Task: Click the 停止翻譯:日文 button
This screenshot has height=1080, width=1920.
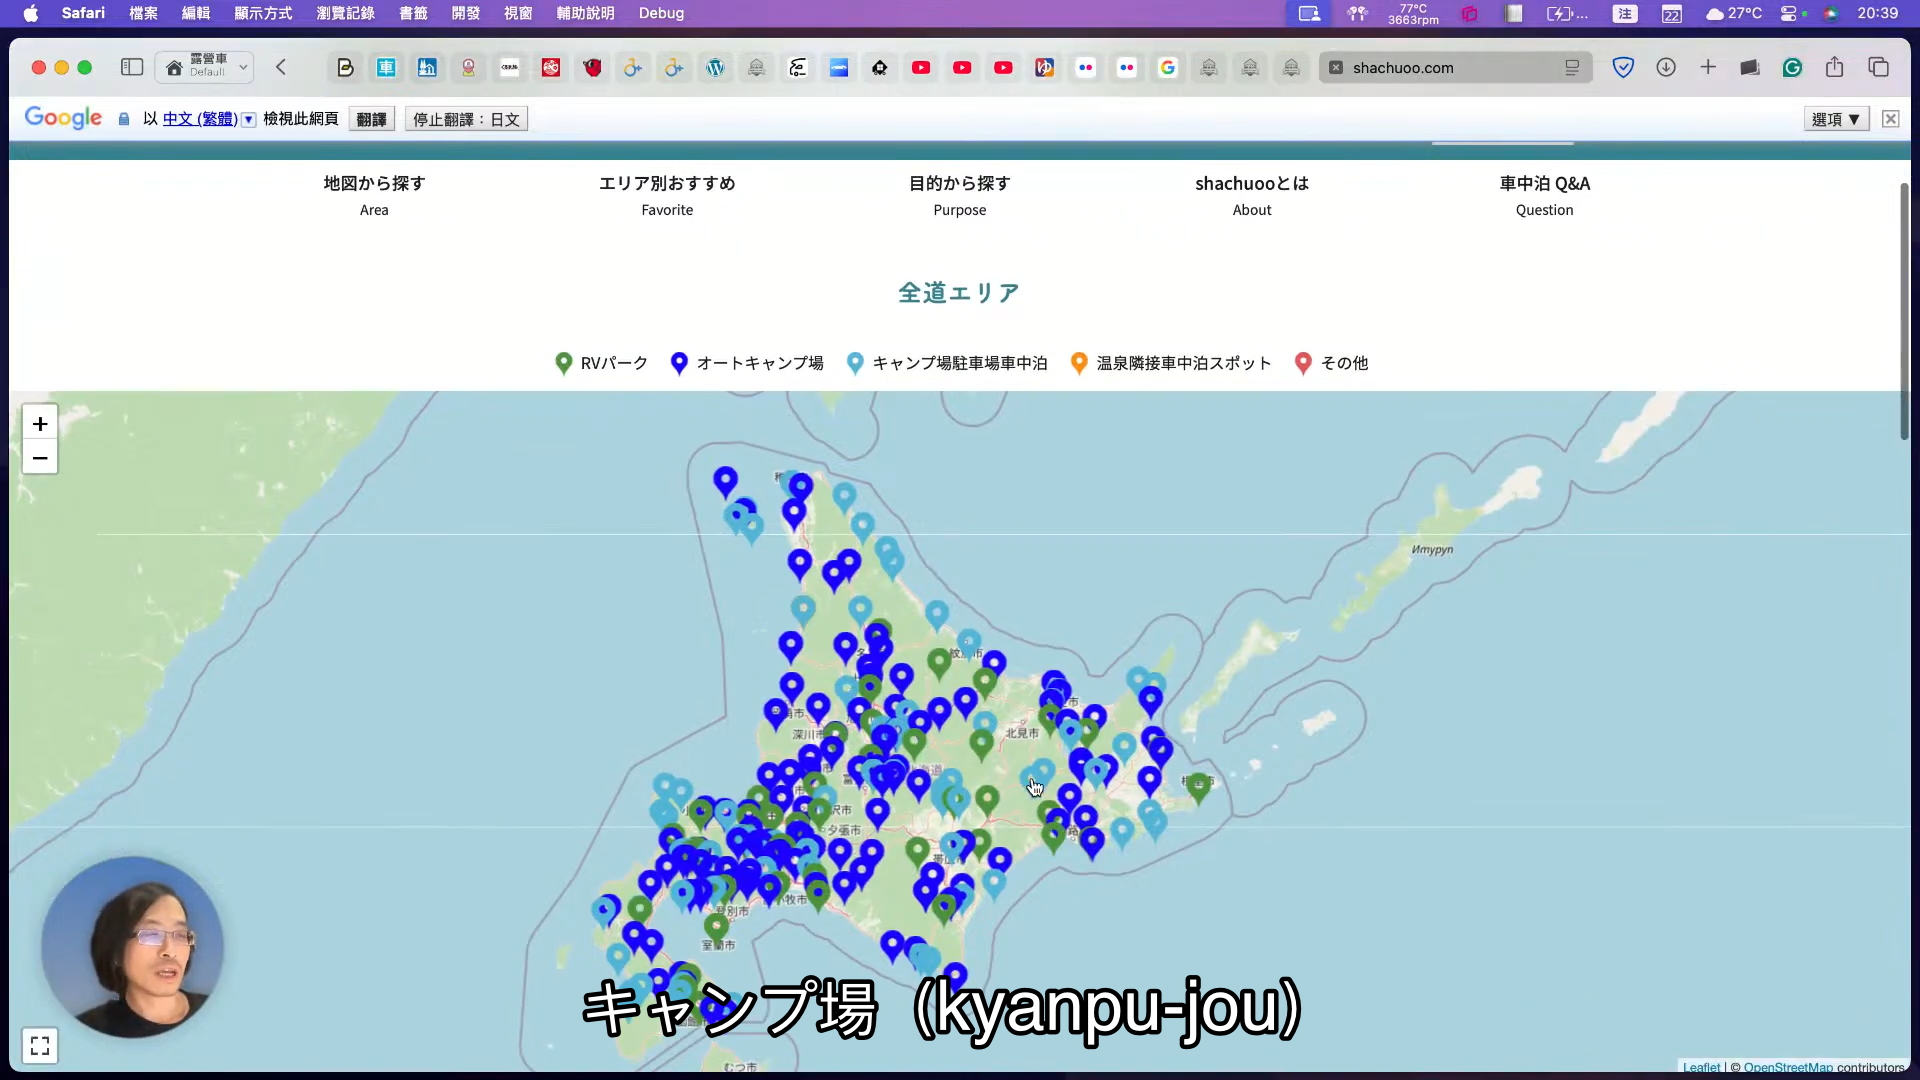Action: [x=466, y=119]
